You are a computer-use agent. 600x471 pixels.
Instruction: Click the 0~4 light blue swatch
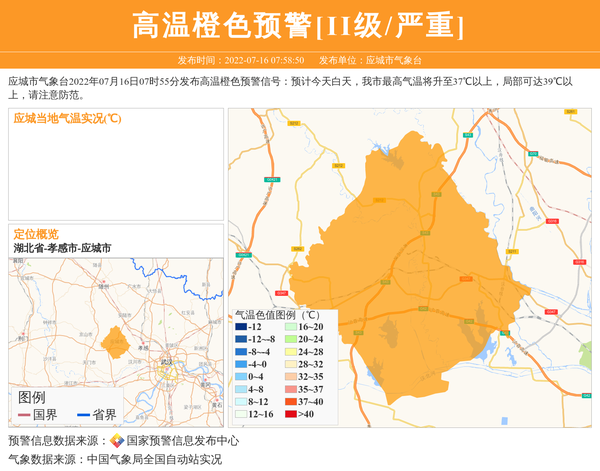coord(241,377)
